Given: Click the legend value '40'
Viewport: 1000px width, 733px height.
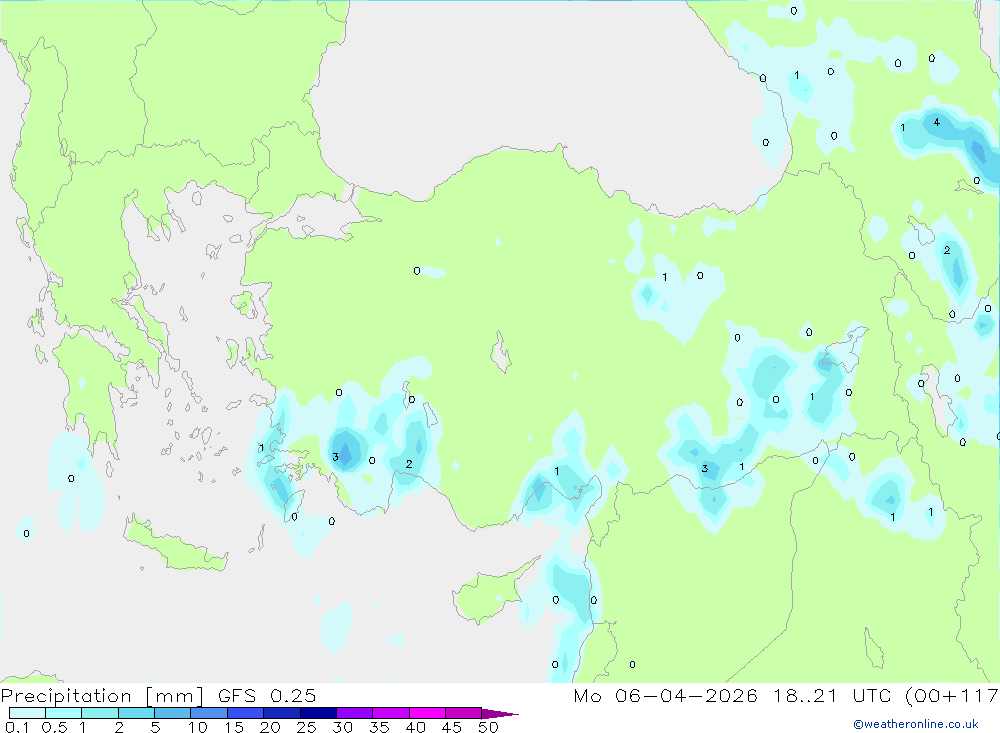Looking at the screenshot, I should click(416, 727).
